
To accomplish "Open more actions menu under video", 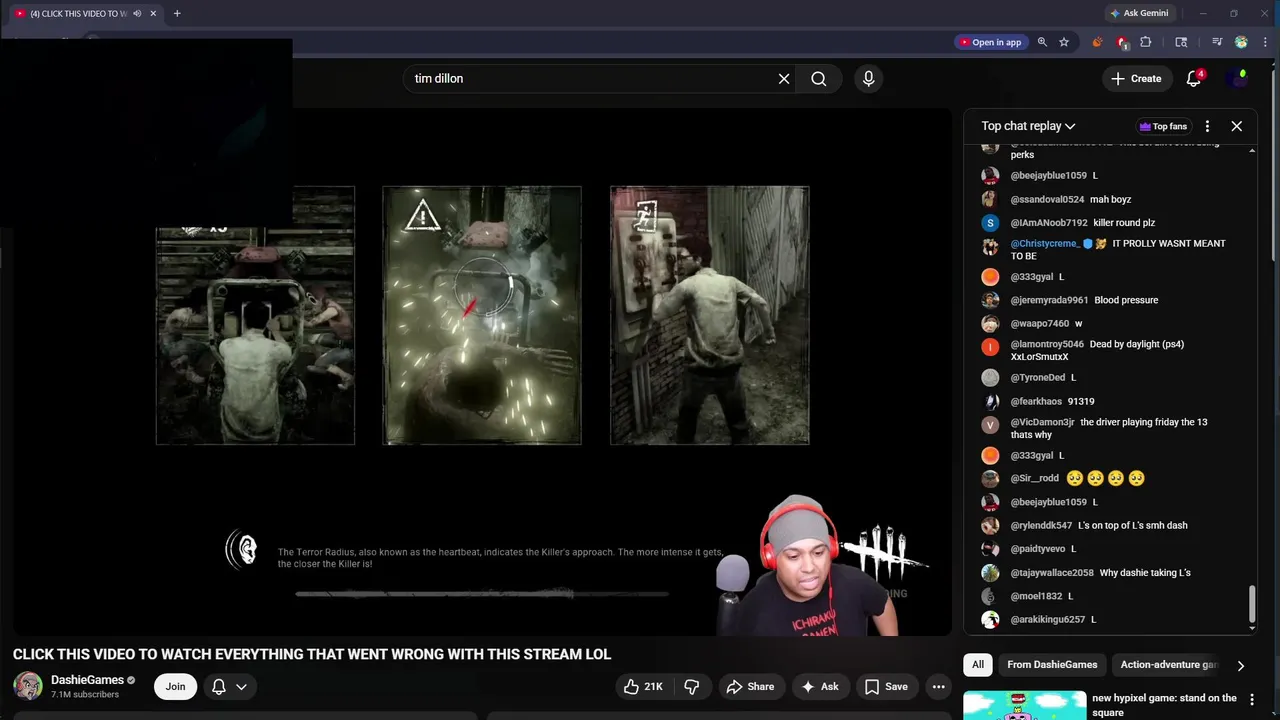I will coord(938,686).
